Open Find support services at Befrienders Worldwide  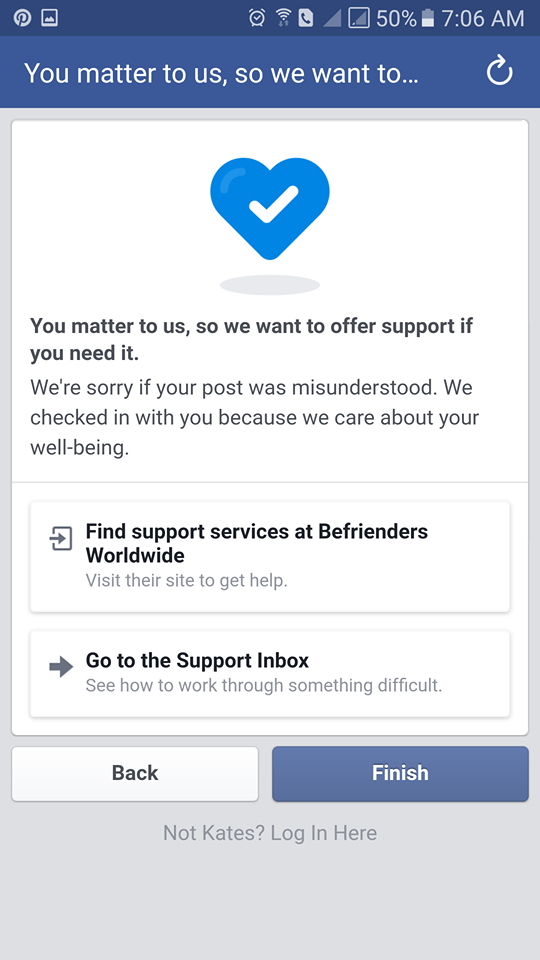pyautogui.click(x=270, y=557)
